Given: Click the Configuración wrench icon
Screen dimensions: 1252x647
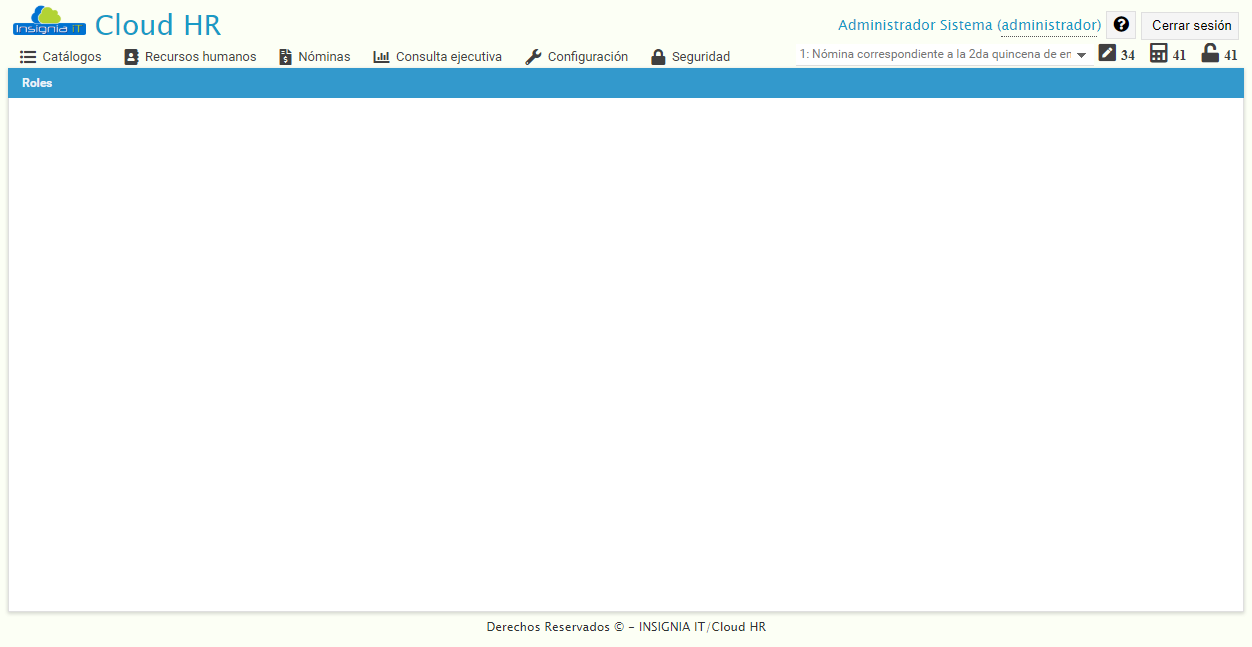Looking at the screenshot, I should click(531, 57).
